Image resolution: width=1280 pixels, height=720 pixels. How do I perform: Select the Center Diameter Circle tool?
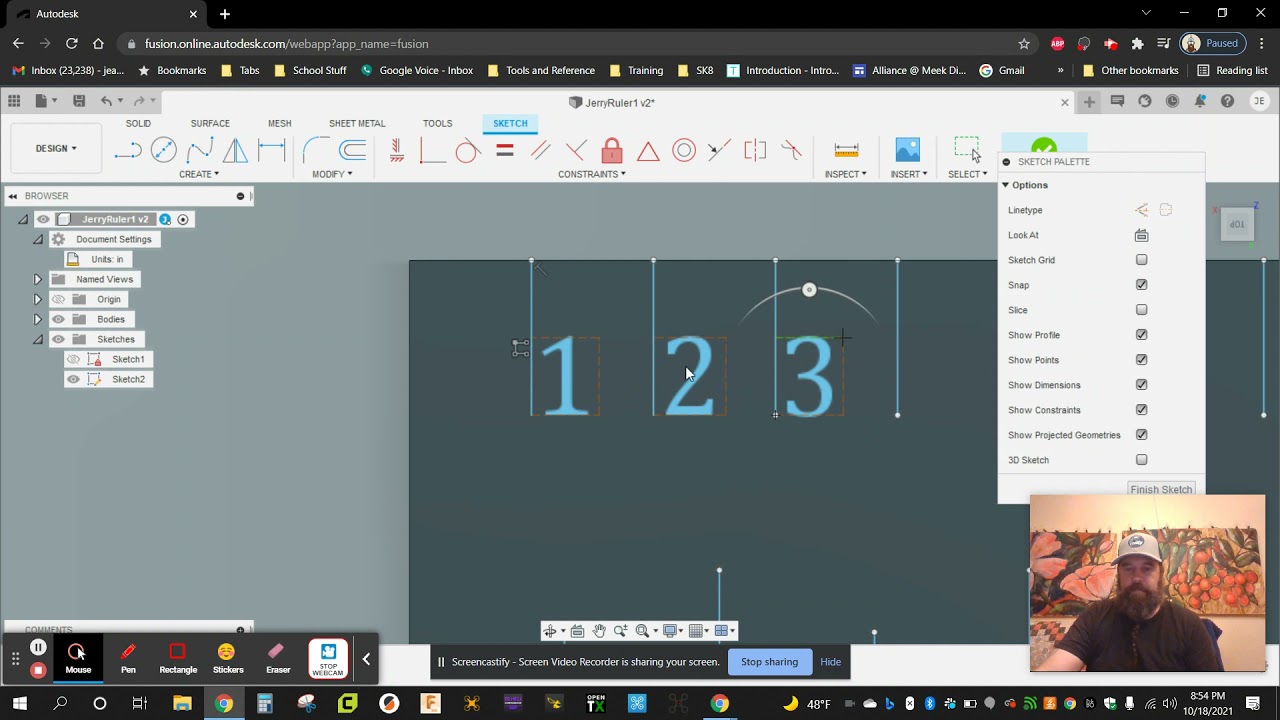(x=164, y=151)
